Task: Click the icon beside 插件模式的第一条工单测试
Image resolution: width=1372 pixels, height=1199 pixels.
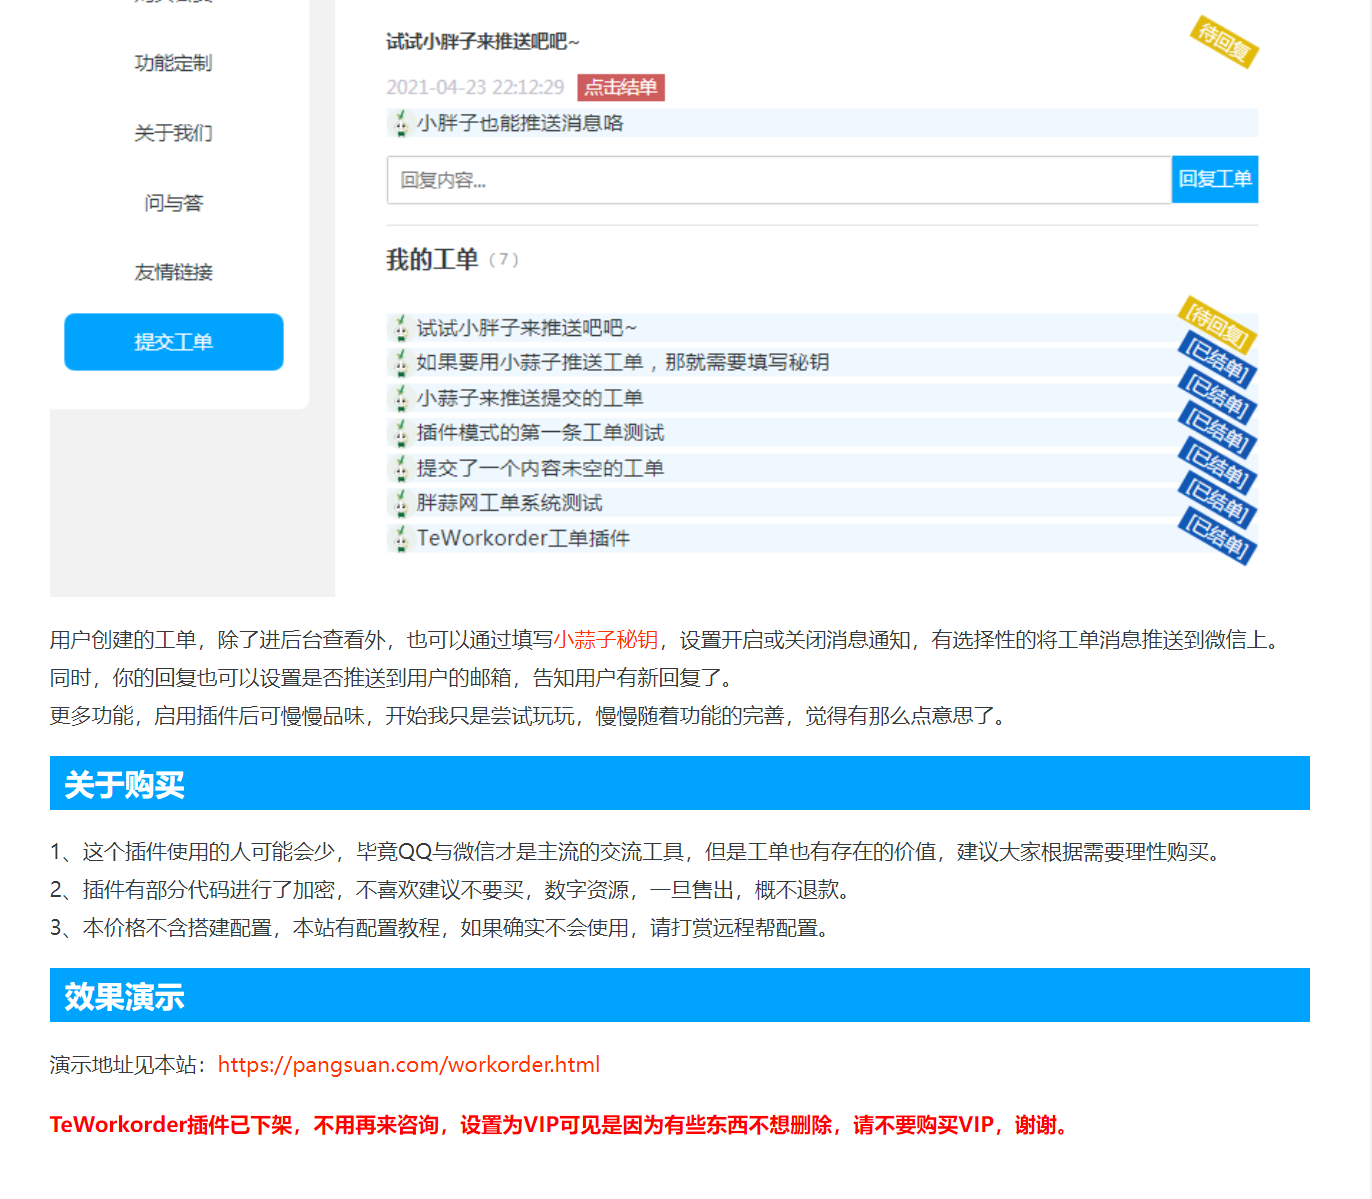Action: [x=401, y=433]
